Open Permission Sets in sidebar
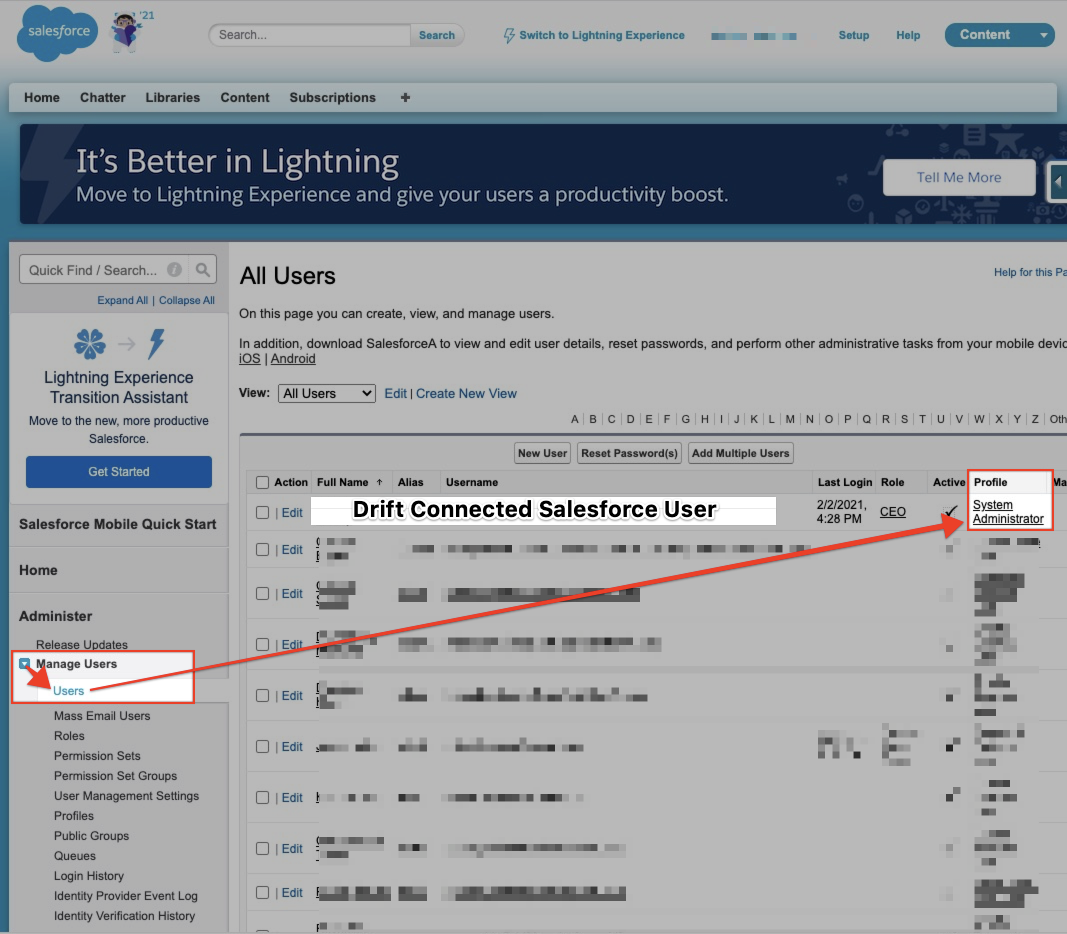This screenshot has width=1067, height=934. (97, 756)
